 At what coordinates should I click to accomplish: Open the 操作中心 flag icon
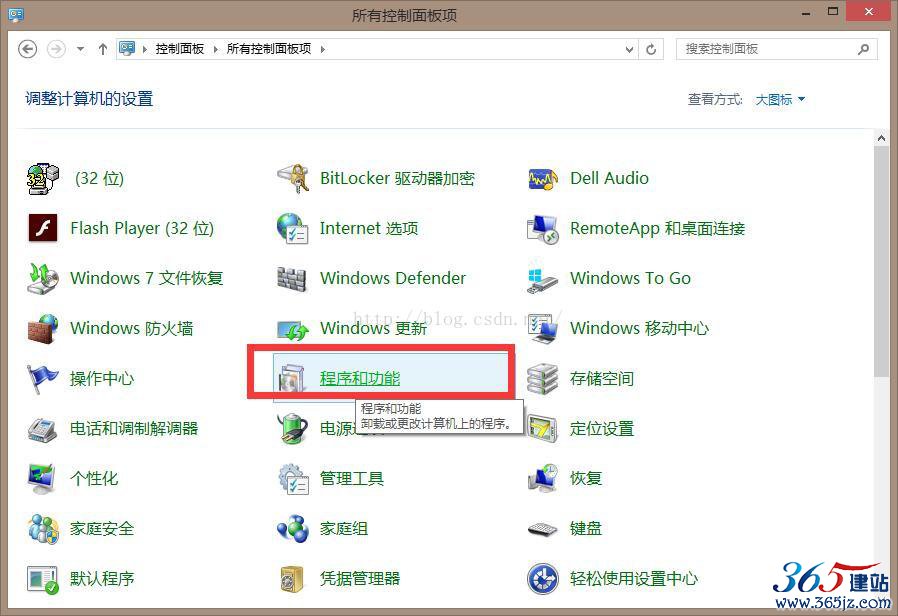pyautogui.click(x=43, y=378)
